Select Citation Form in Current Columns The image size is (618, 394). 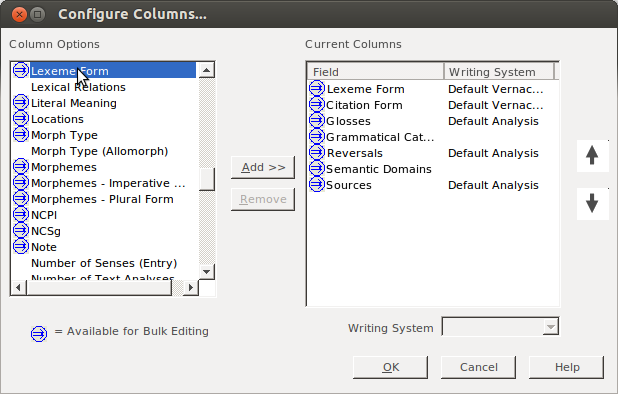(x=365, y=105)
